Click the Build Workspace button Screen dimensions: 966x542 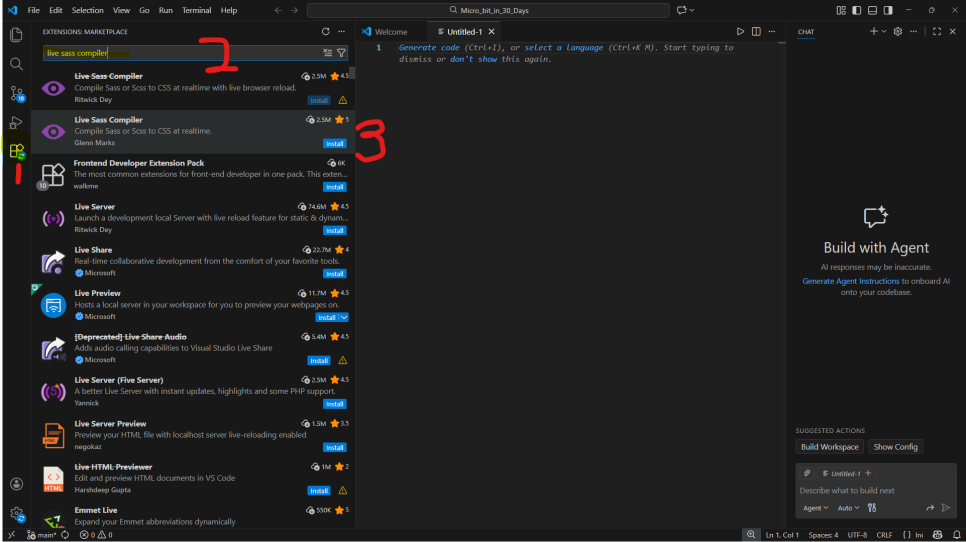point(829,447)
